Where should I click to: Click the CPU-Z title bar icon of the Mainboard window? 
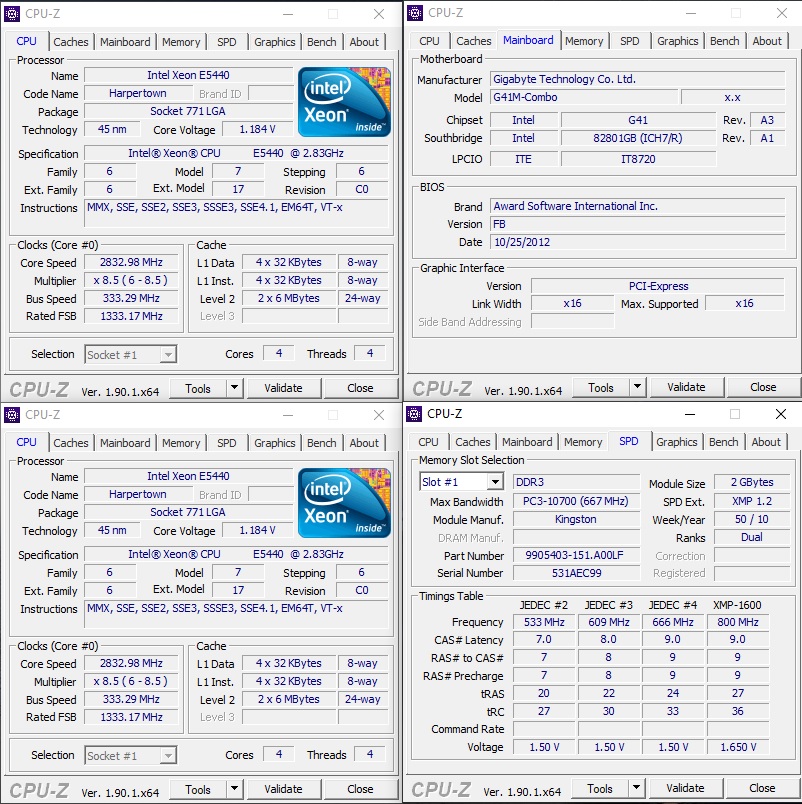415,13
